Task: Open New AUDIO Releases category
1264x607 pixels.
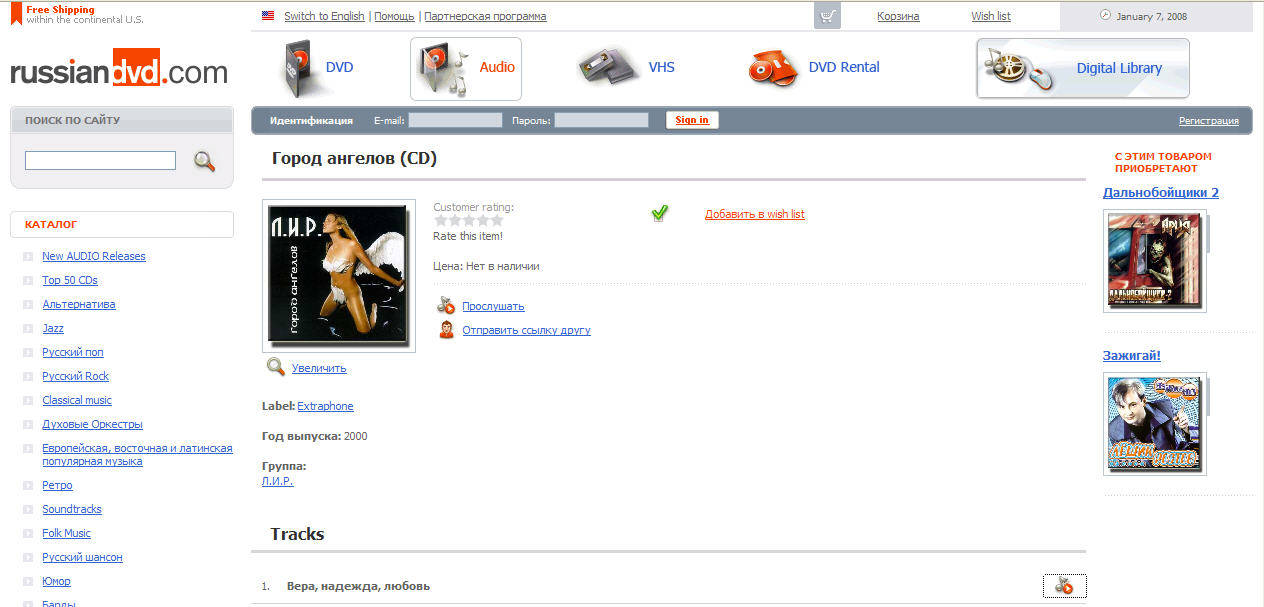Action: tap(94, 256)
